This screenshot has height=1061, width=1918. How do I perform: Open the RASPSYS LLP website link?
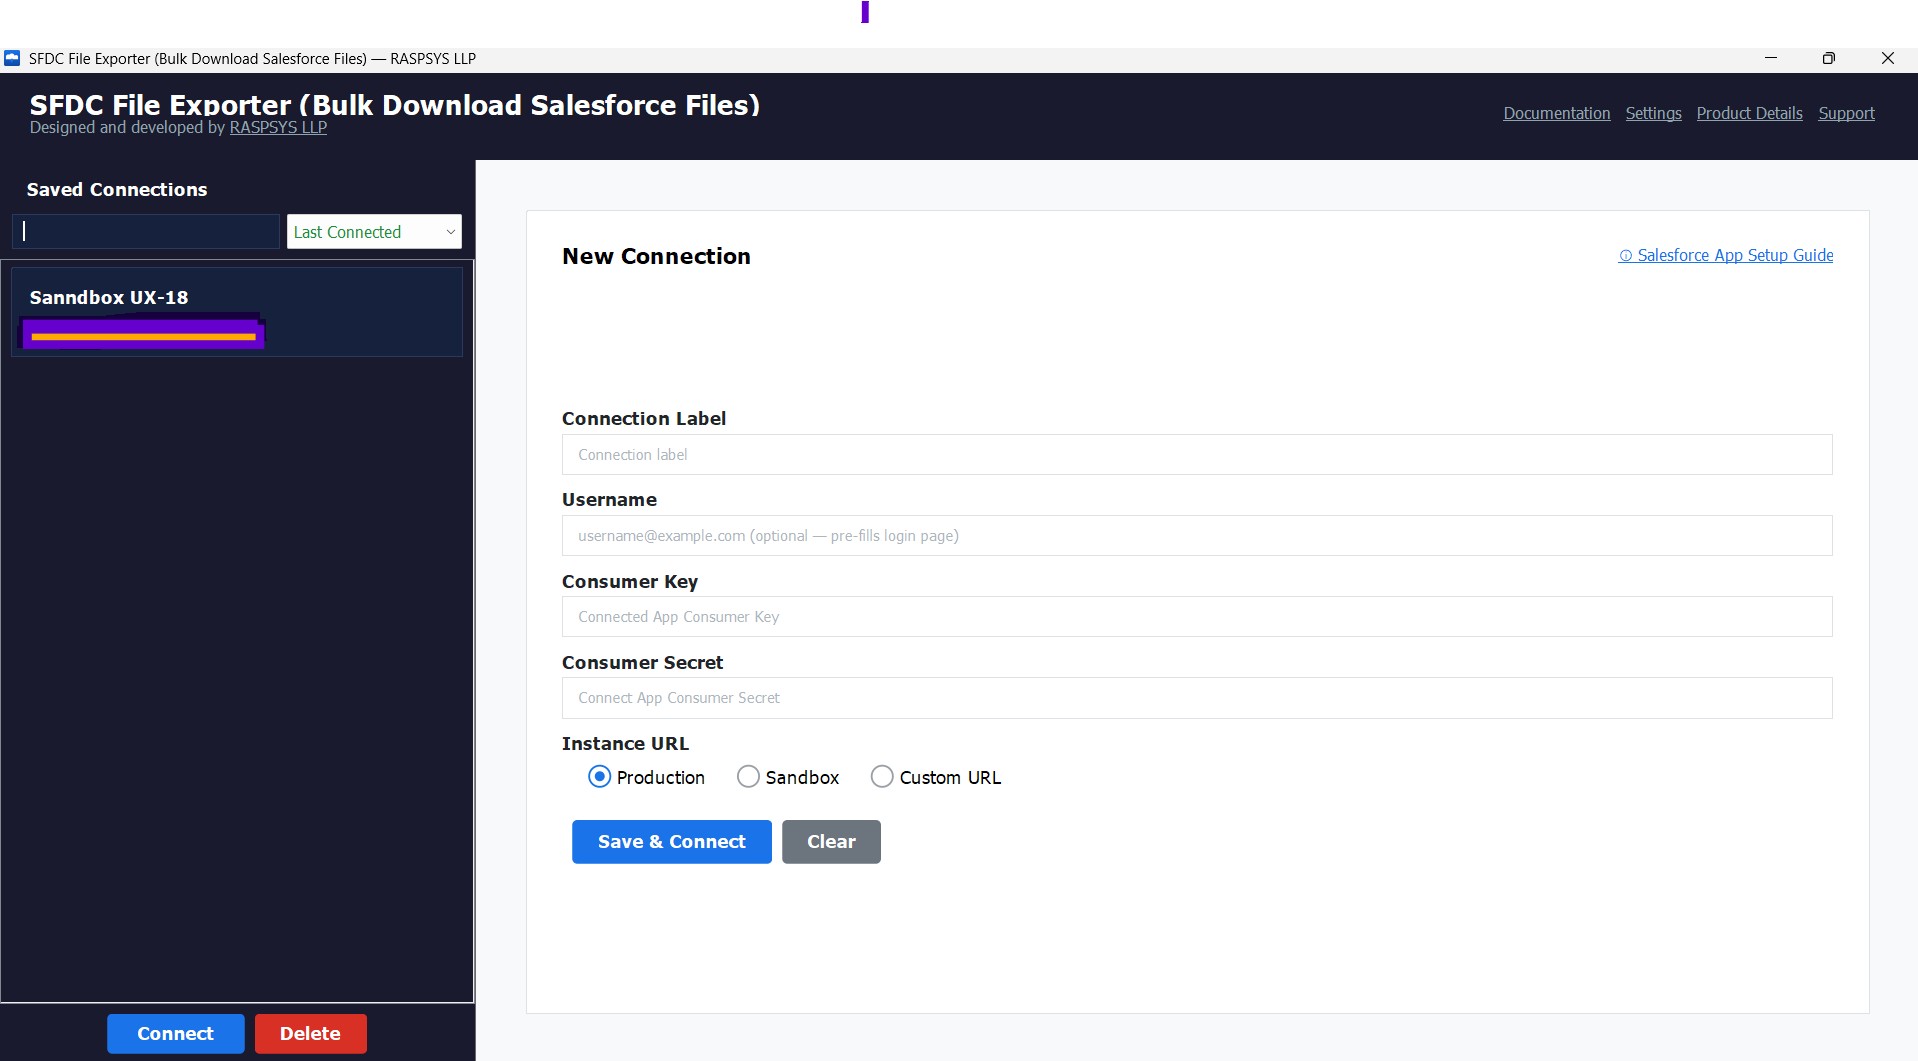(278, 127)
